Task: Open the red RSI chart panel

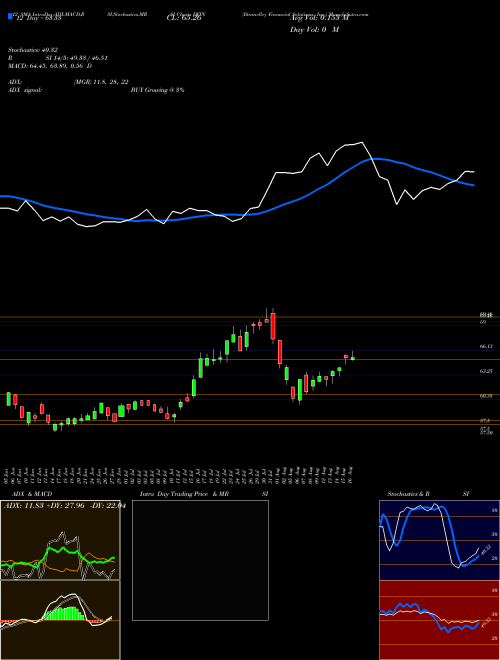Action: click(439, 620)
